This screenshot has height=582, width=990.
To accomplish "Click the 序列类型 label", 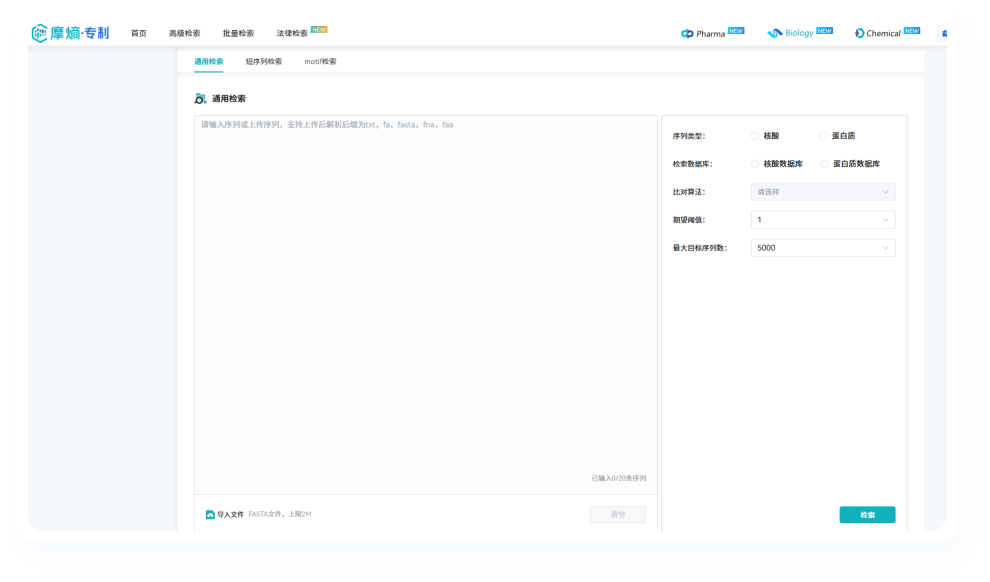I will 689,136.
